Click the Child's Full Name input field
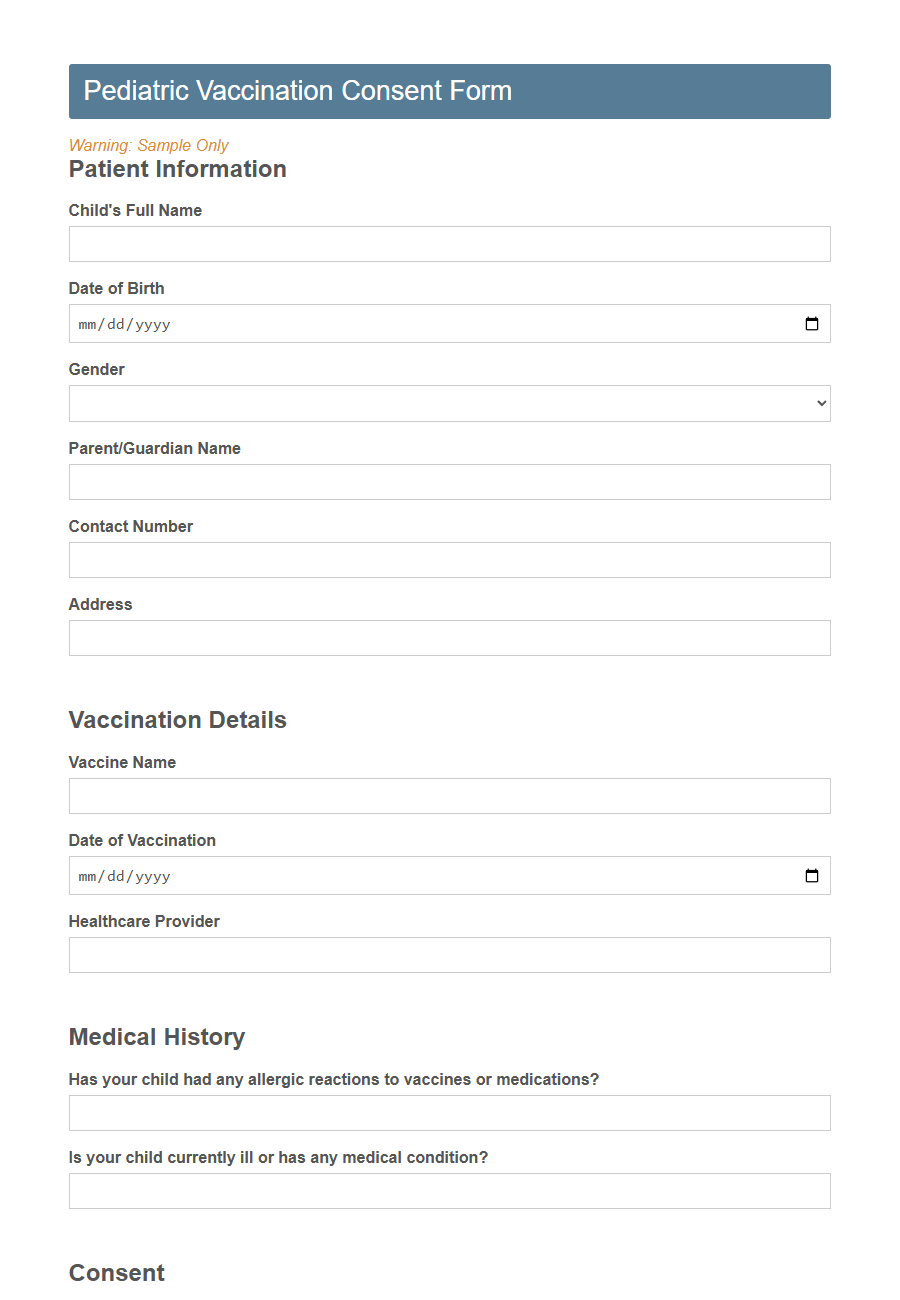900x1300 pixels. pyautogui.click(x=449, y=243)
